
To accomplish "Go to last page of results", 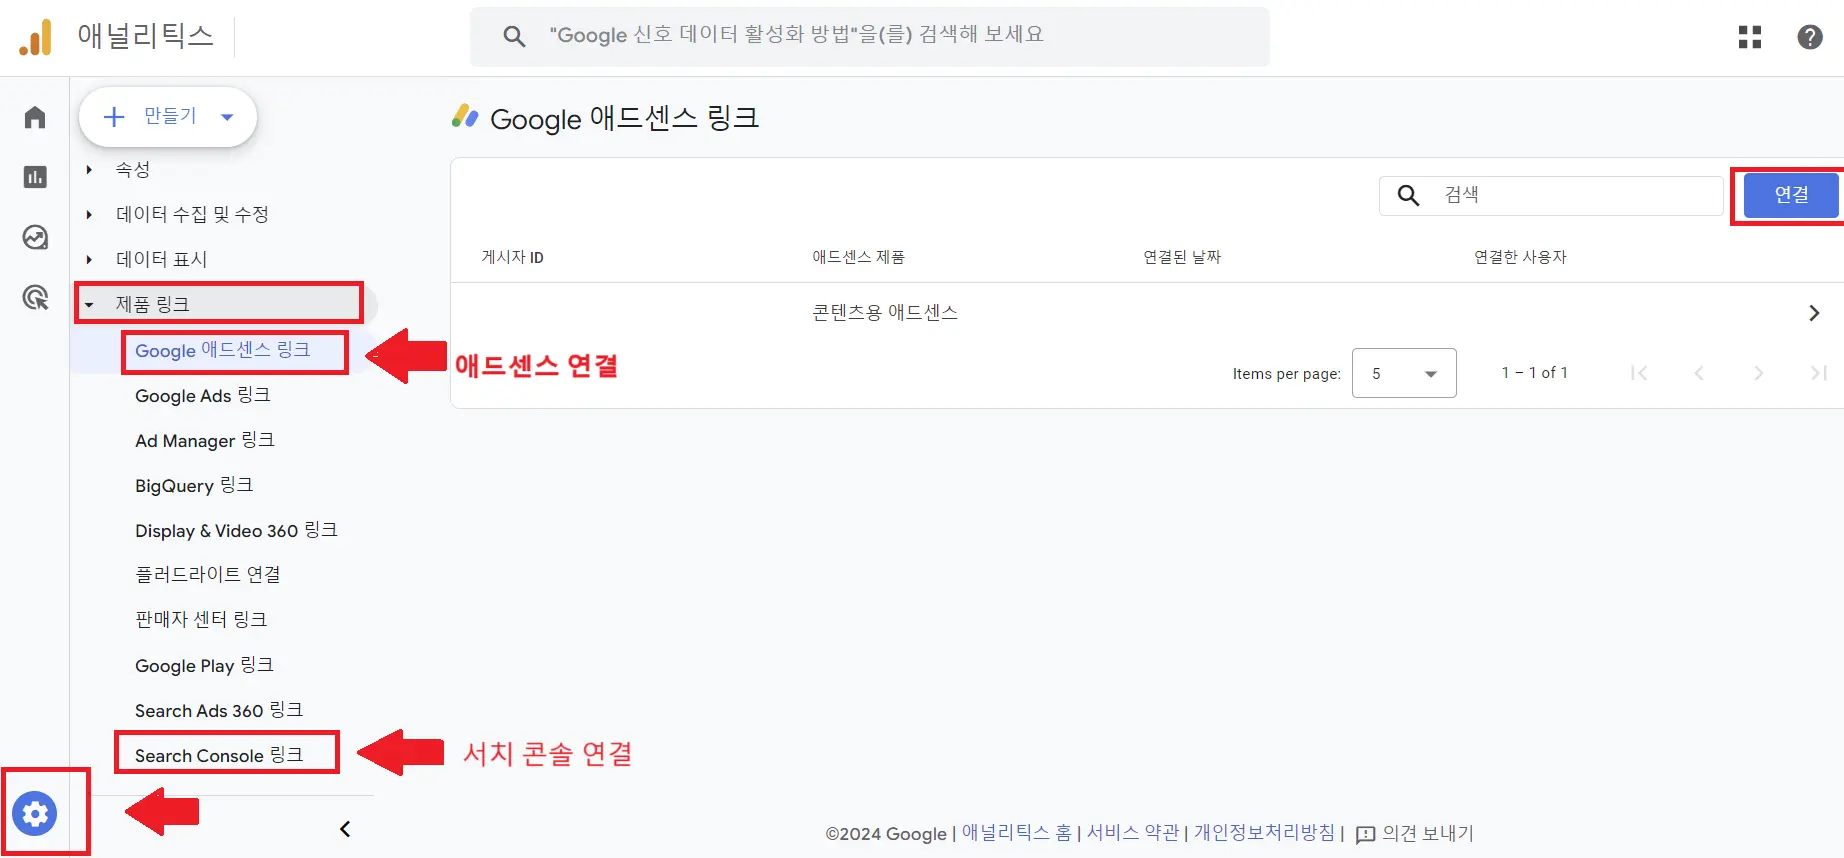I will [1818, 373].
